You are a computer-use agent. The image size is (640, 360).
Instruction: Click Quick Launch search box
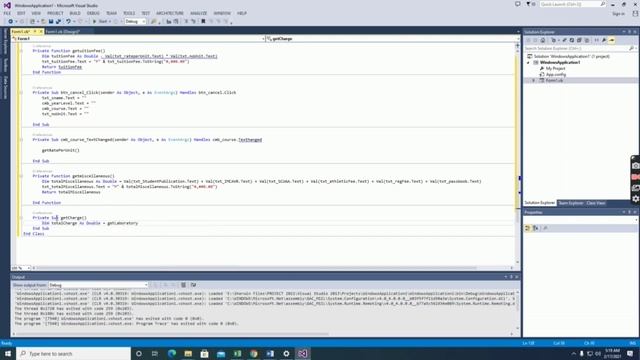click(x=572, y=4)
